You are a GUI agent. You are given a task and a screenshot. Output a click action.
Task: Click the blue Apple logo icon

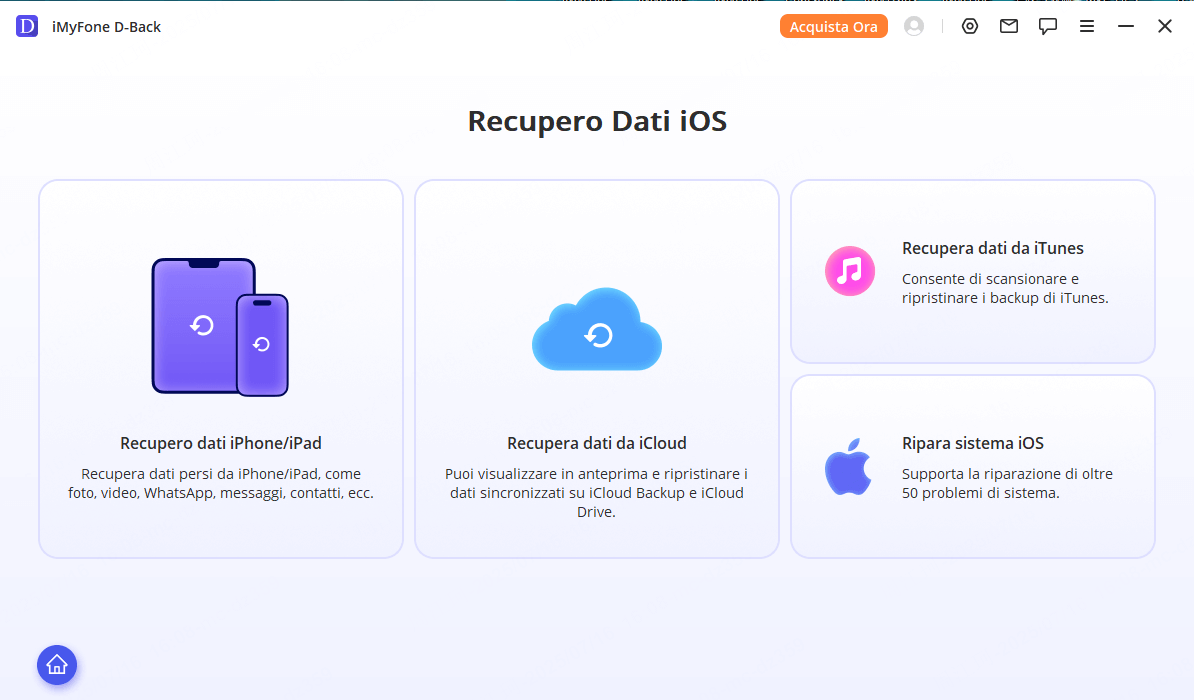pos(848,466)
